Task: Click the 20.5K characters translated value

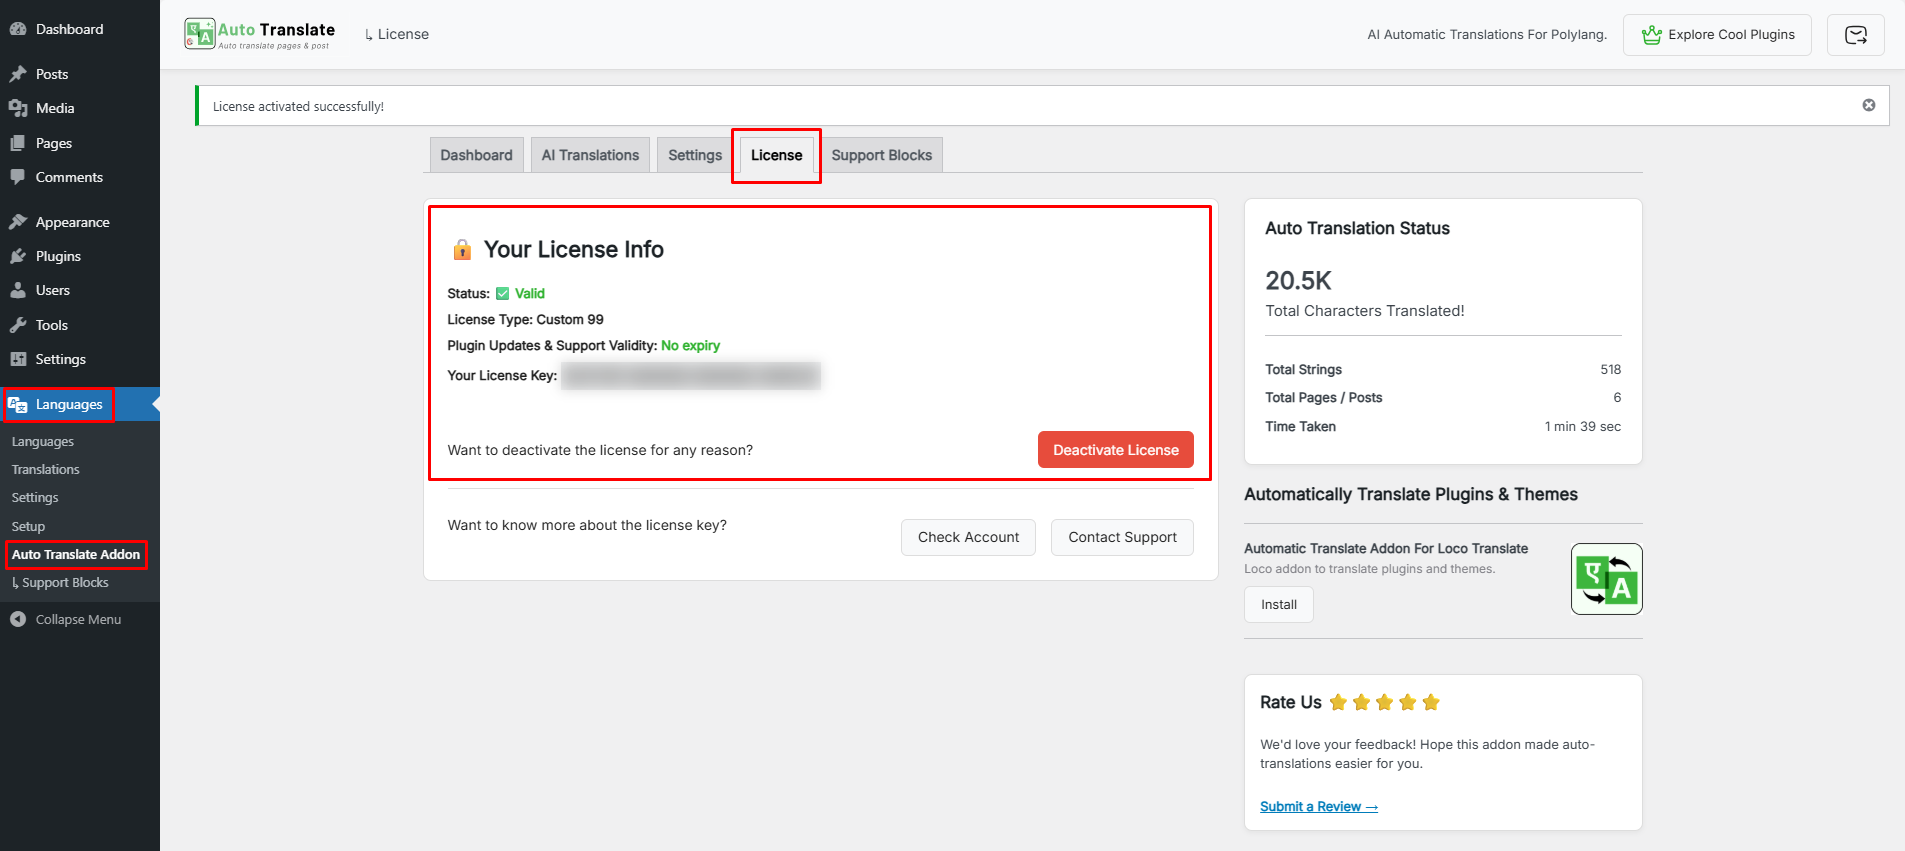Action: click(x=1298, y=281)
